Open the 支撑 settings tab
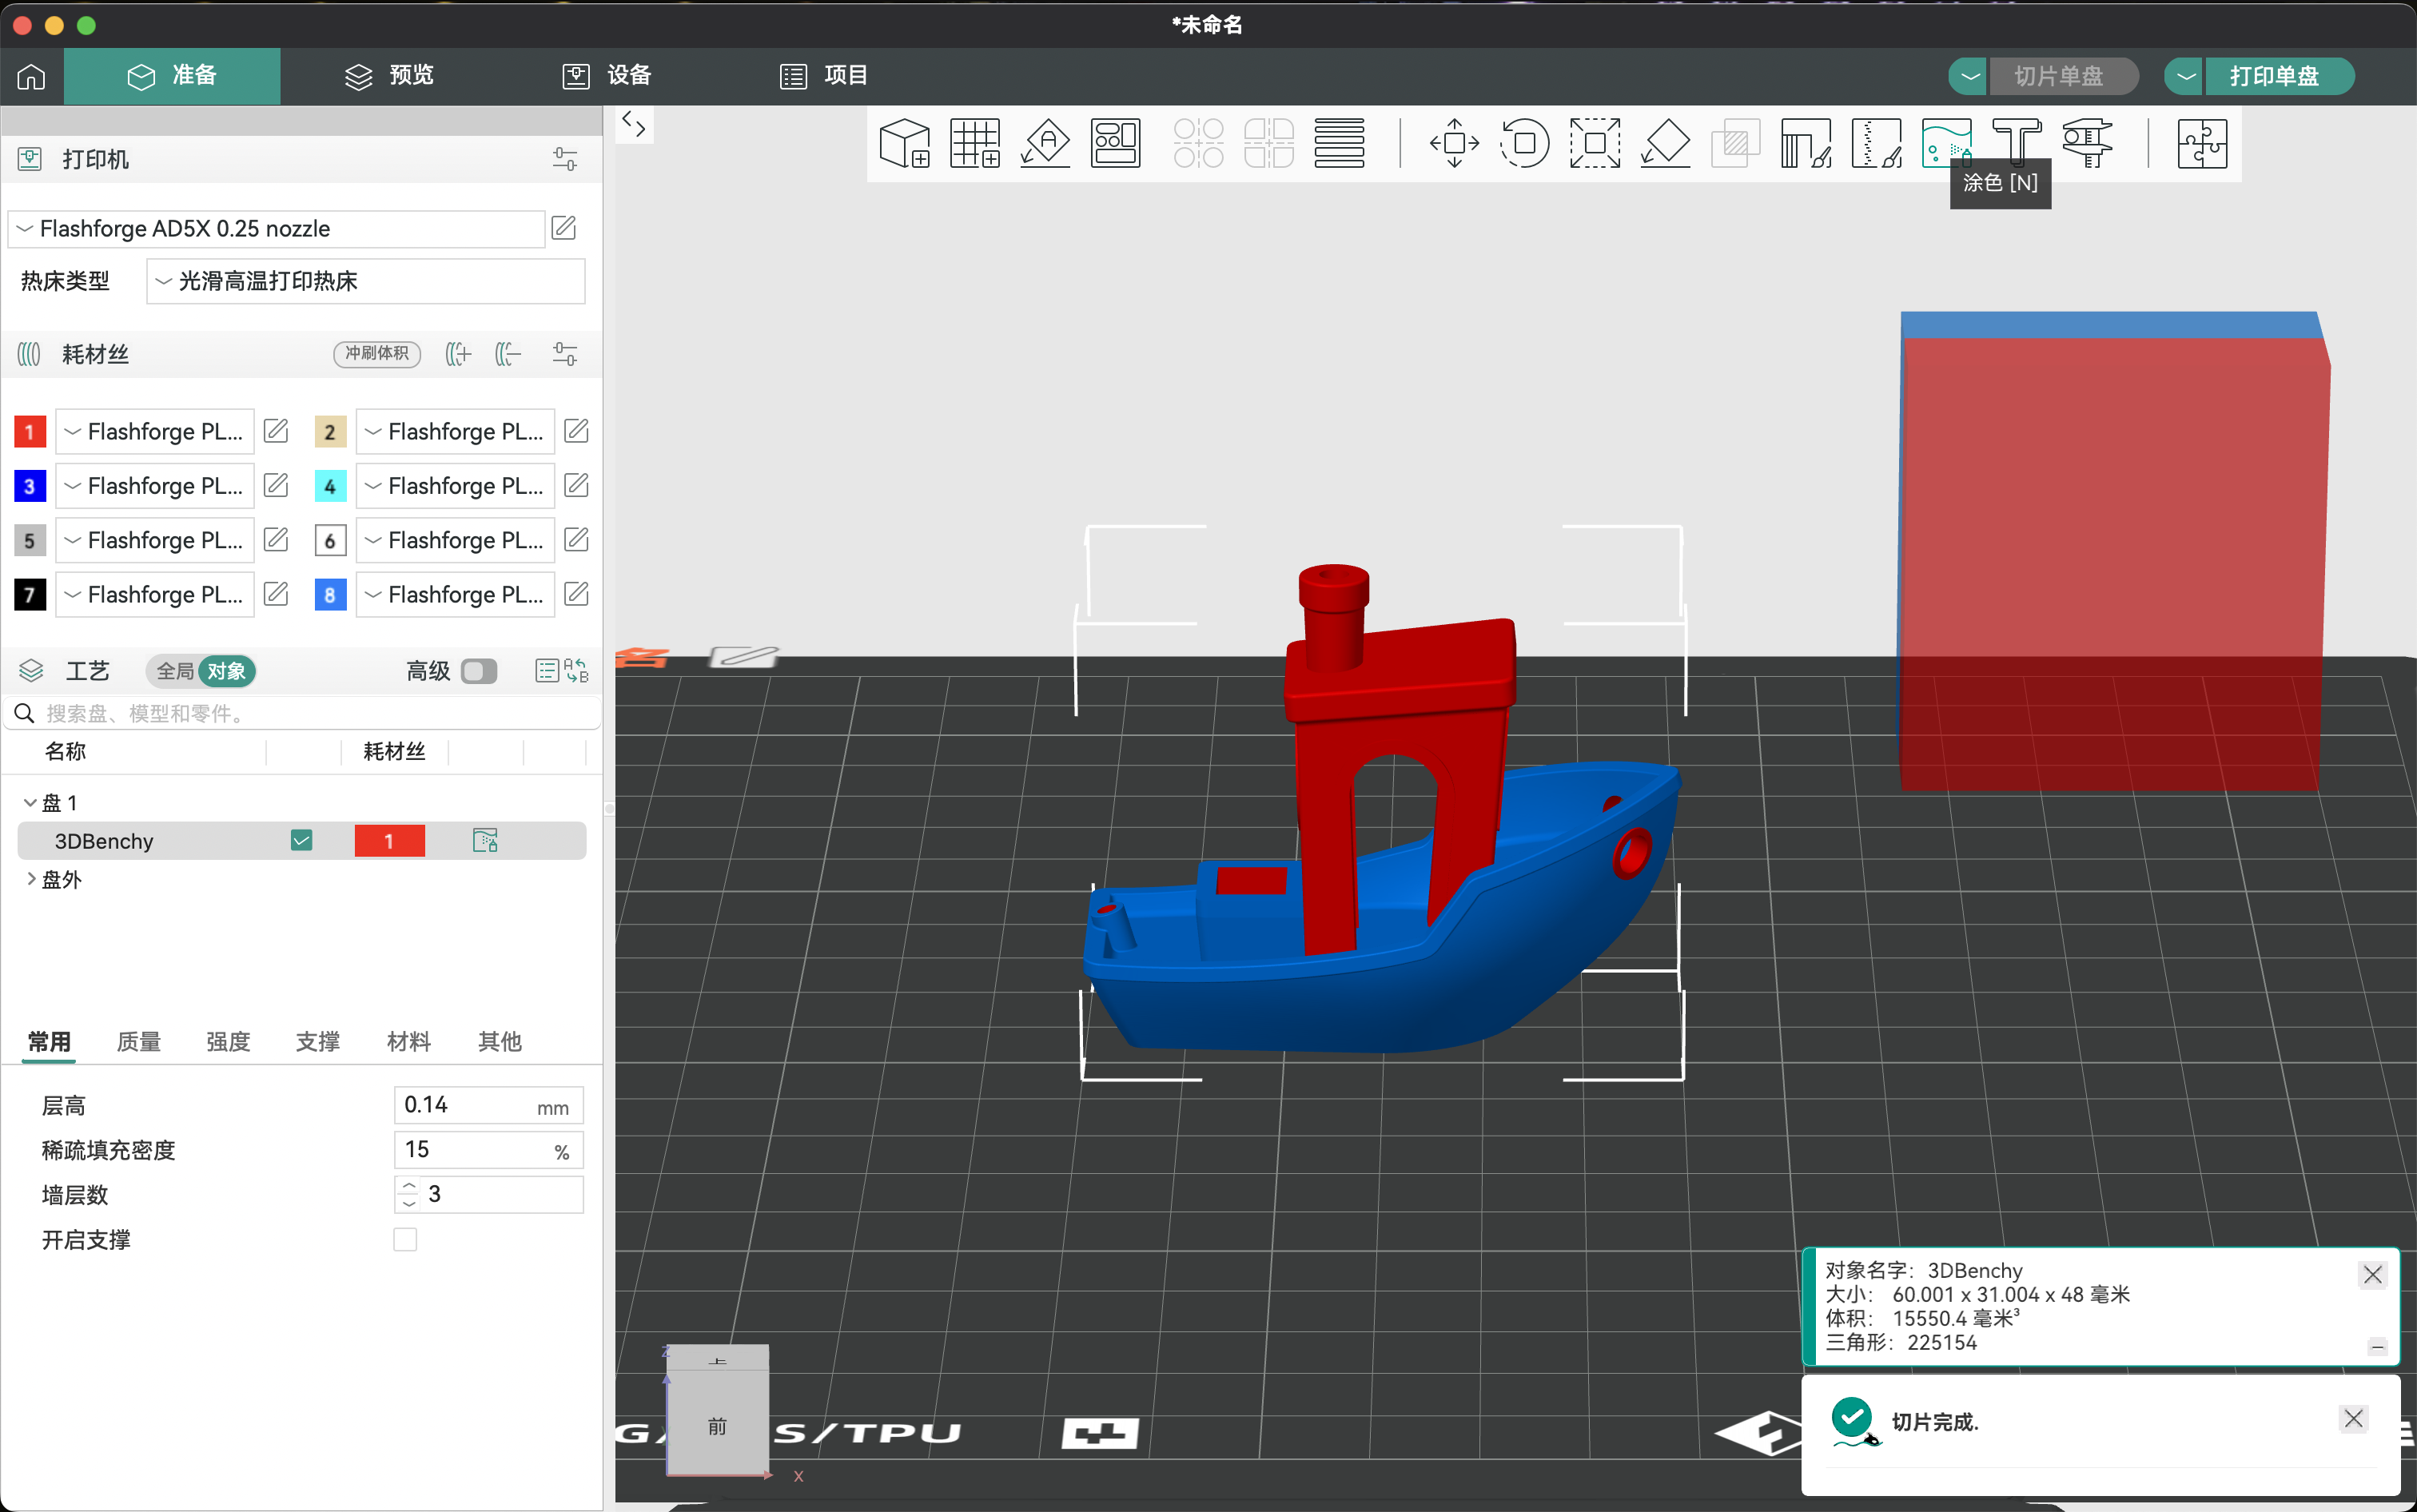The image size is (2417, 1512). tap(318, 1042)
